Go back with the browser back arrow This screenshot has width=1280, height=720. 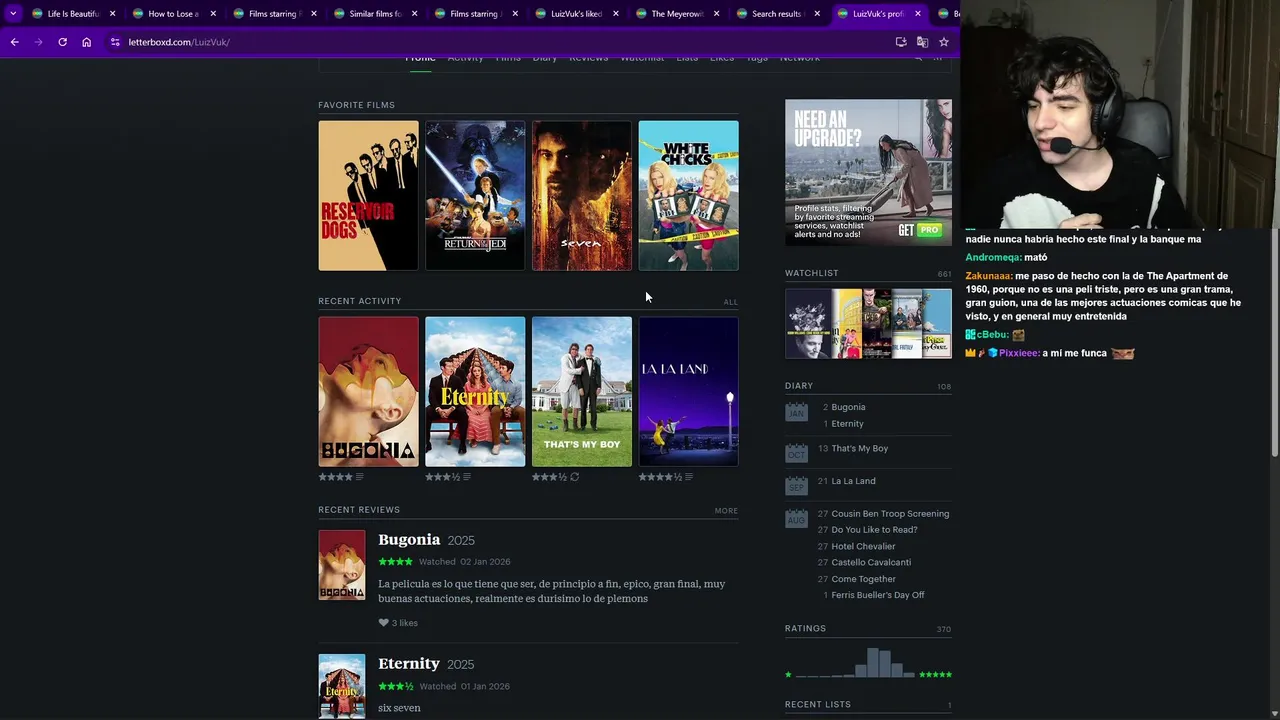pyautogui.click(x=14, y=42)
